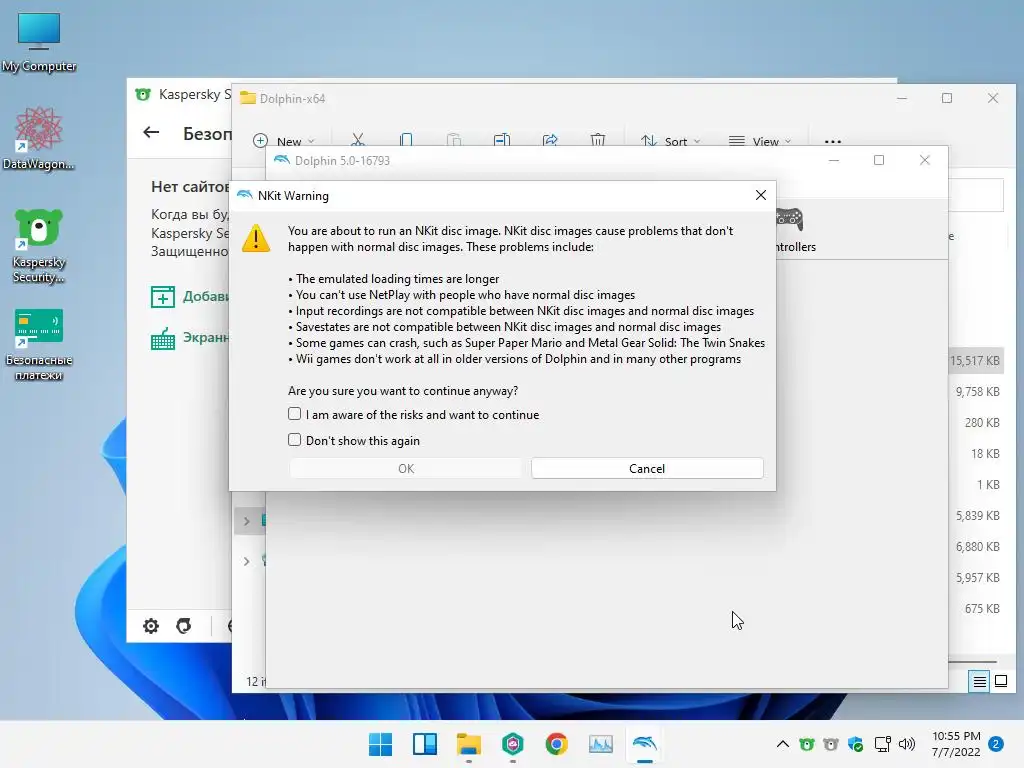Open the New menu in File Explorer
1024x768 pixels.
(283, 141)
